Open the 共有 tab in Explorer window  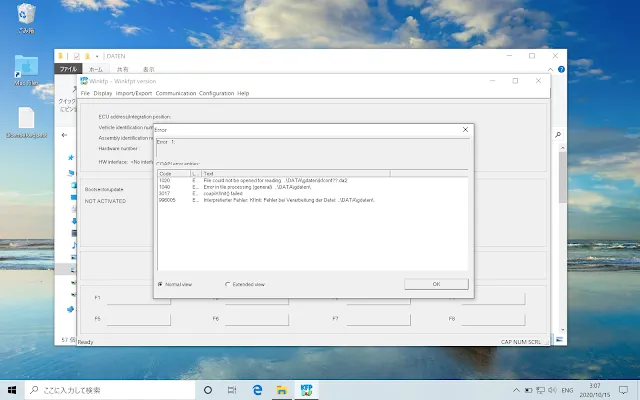(122, 69)
